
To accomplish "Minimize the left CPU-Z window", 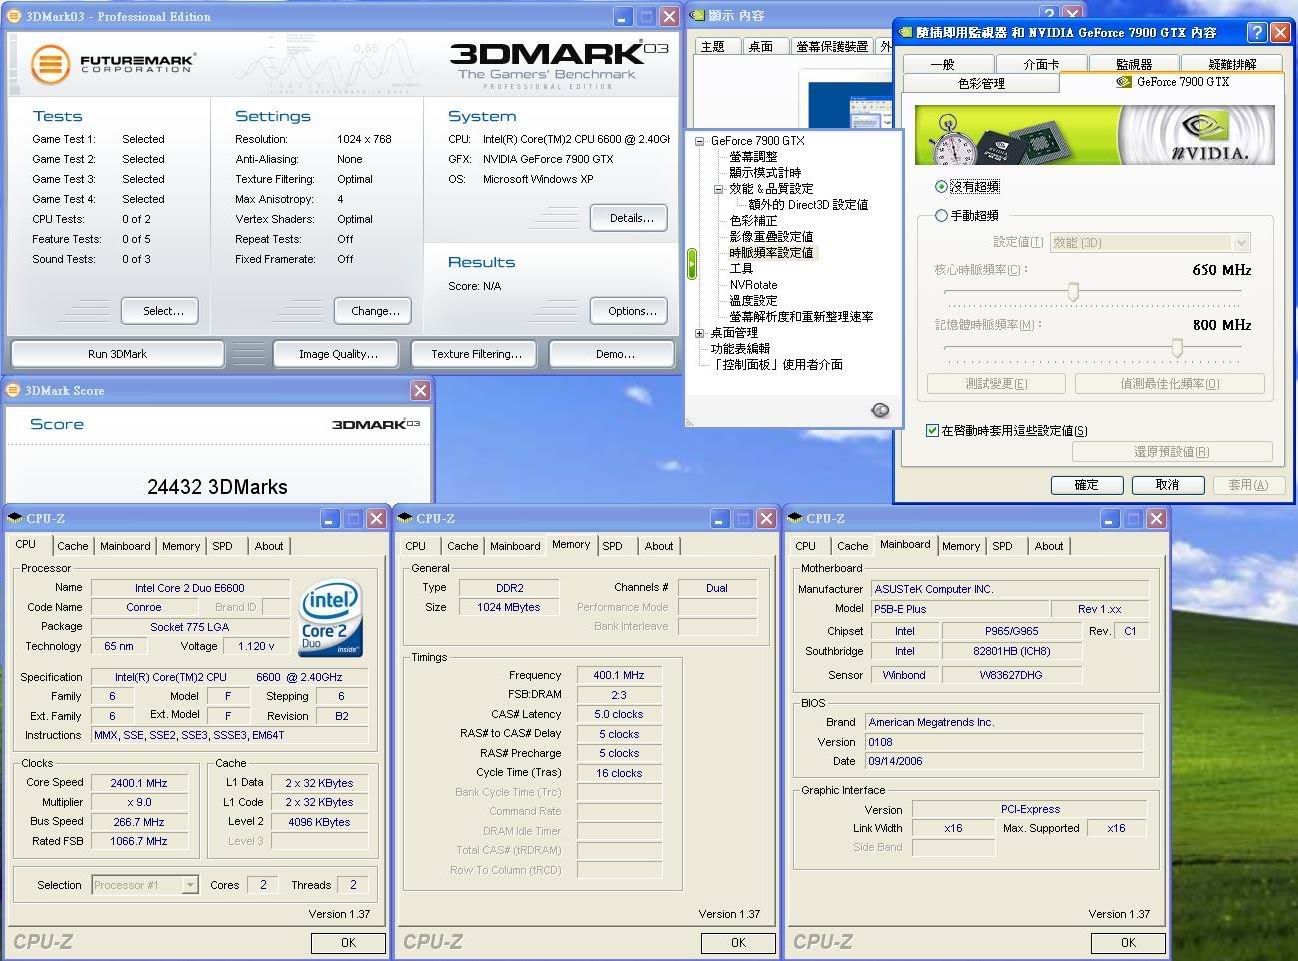I will point(331,518).
